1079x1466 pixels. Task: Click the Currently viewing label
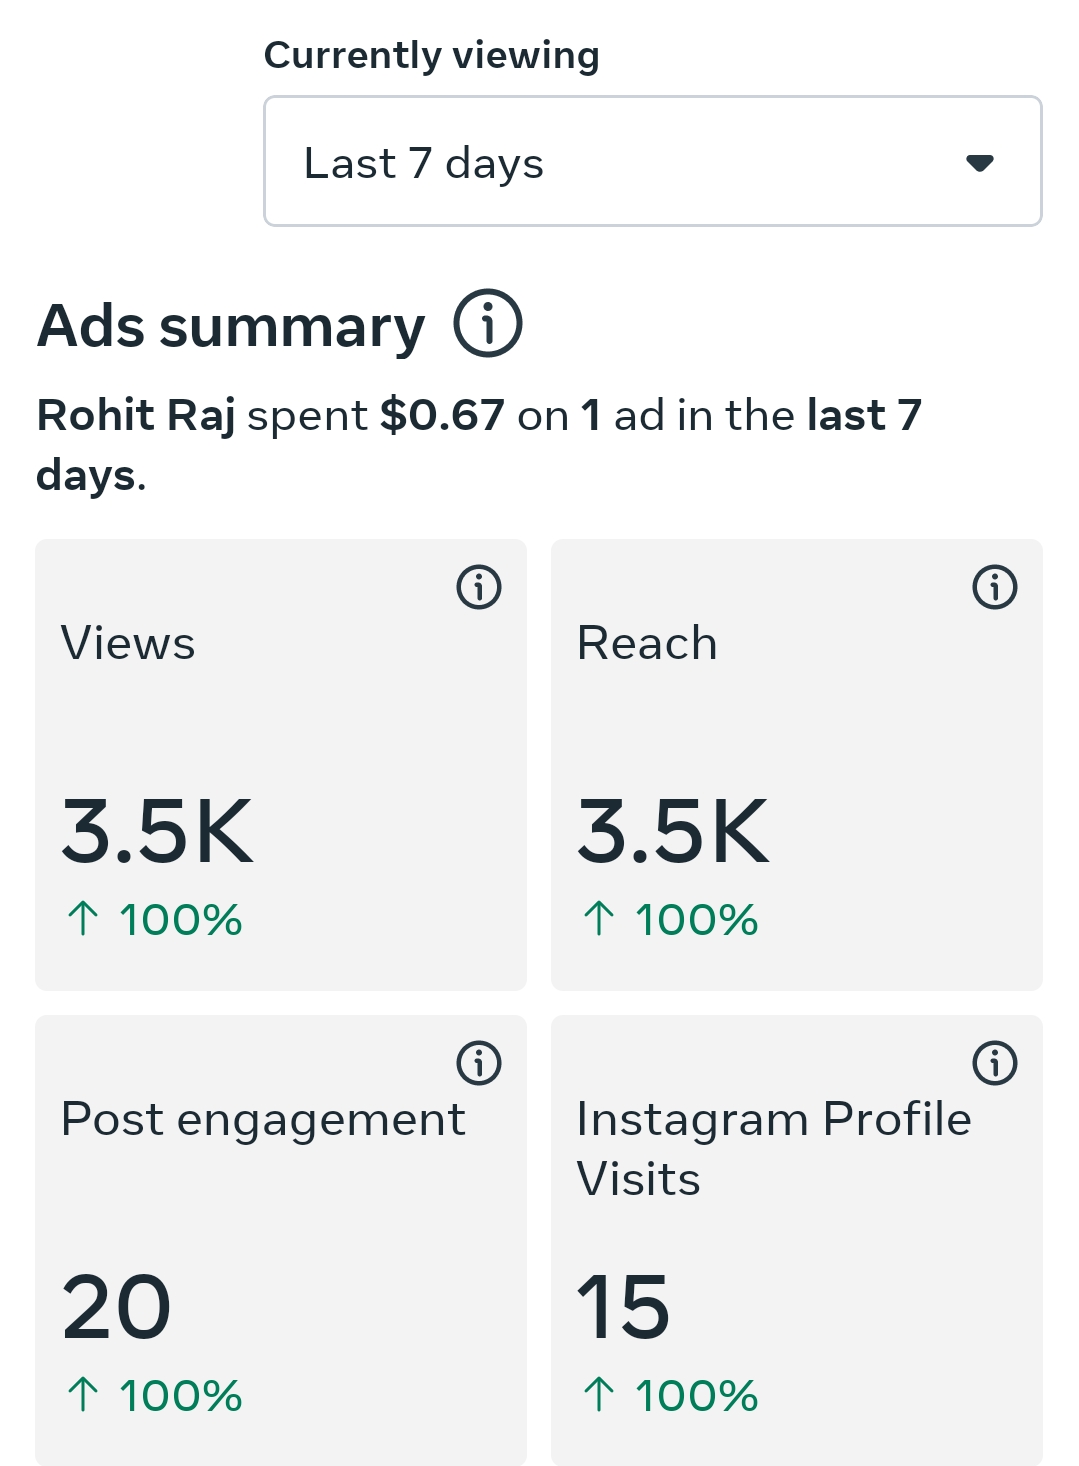(x=431, y=55)
